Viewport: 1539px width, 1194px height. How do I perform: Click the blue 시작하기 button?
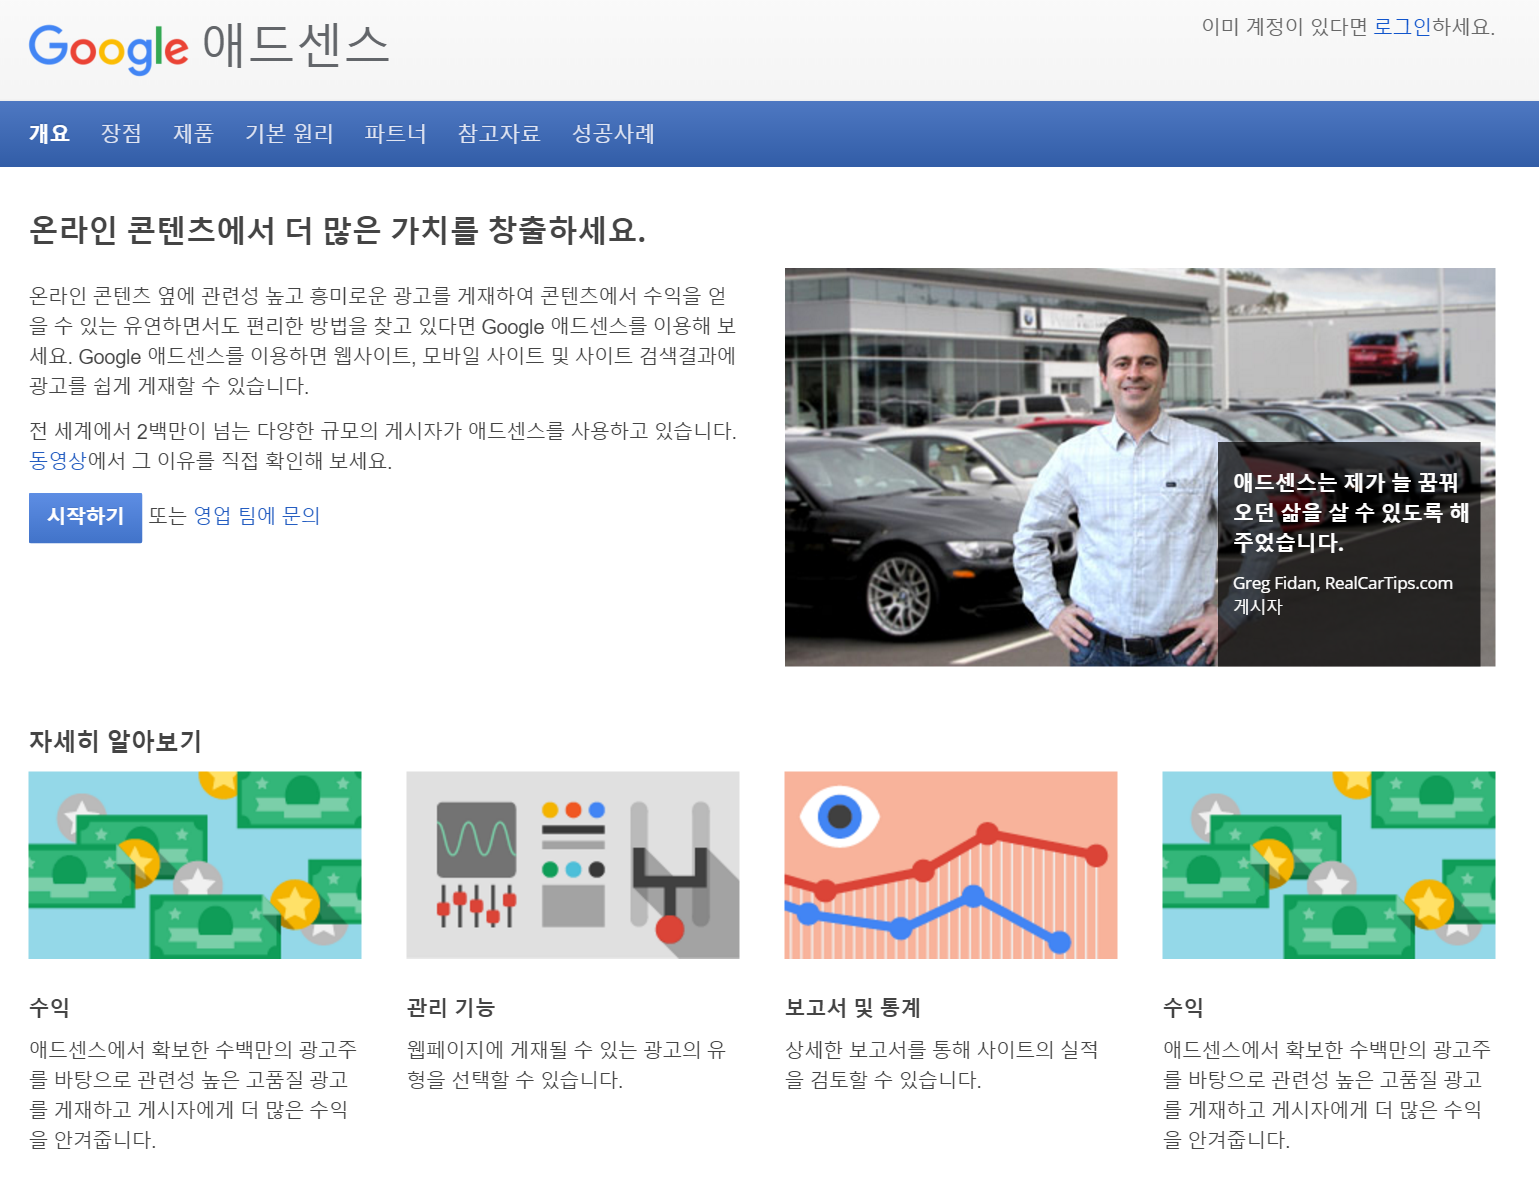85,517
